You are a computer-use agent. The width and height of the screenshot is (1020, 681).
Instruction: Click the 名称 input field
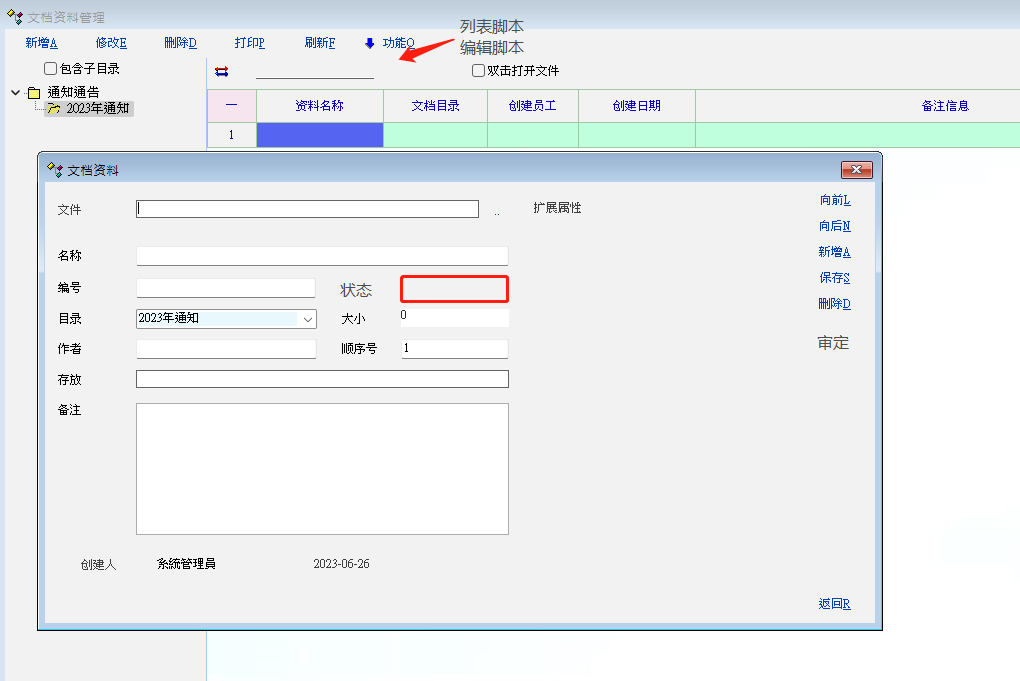pos(322,256)
